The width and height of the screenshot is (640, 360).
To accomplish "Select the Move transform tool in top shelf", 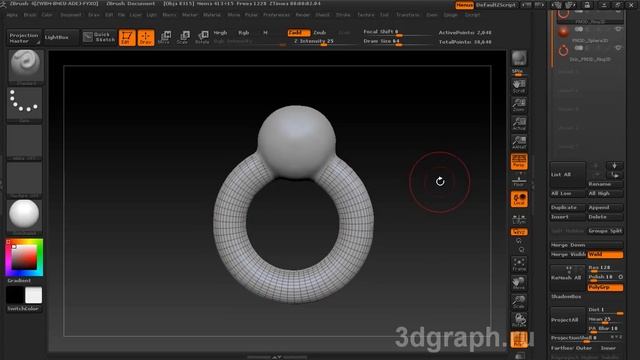I will click(164, 37).
